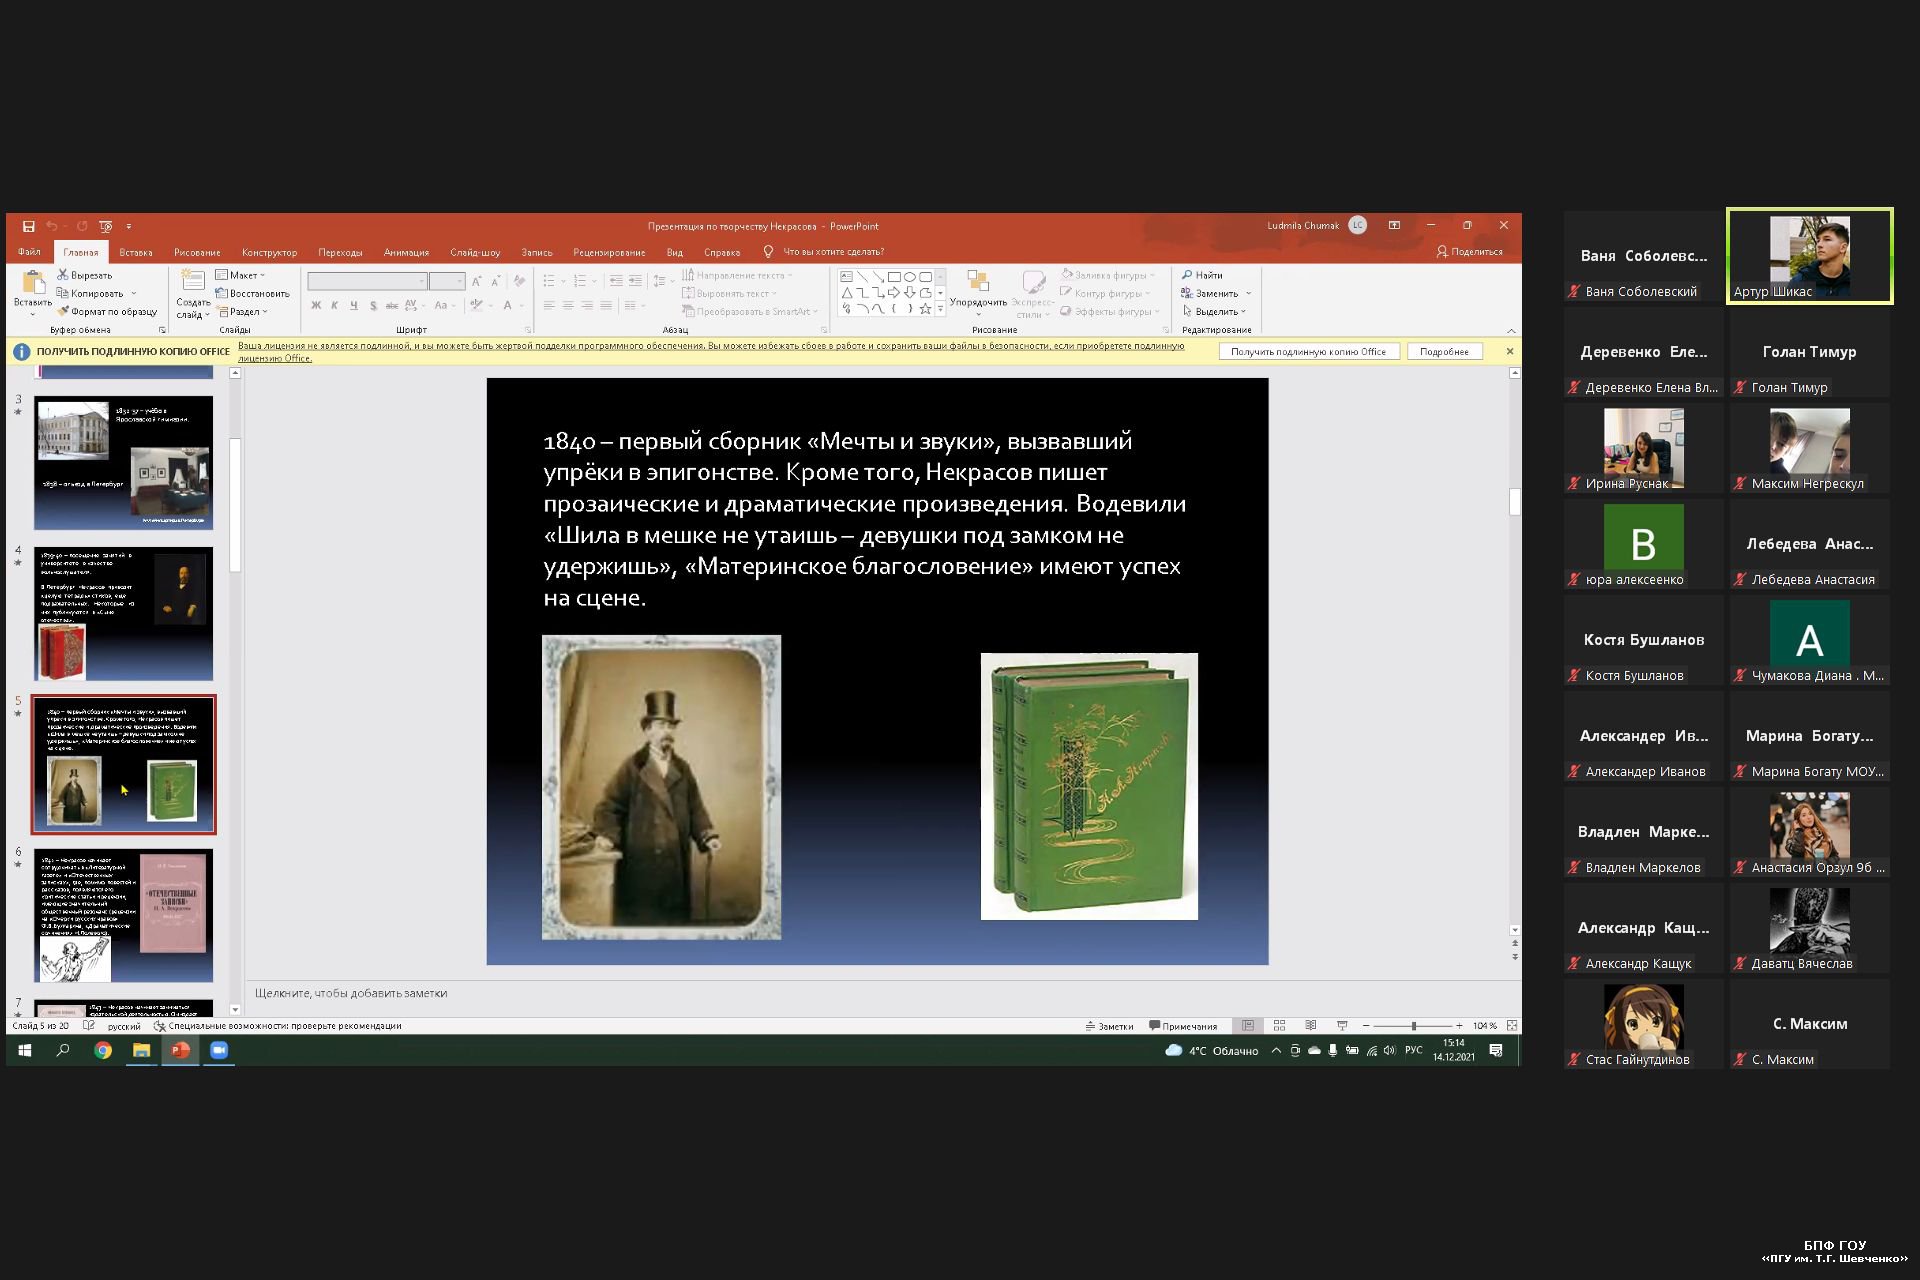Select the text box shape in gallery

(x=847, y=277)
